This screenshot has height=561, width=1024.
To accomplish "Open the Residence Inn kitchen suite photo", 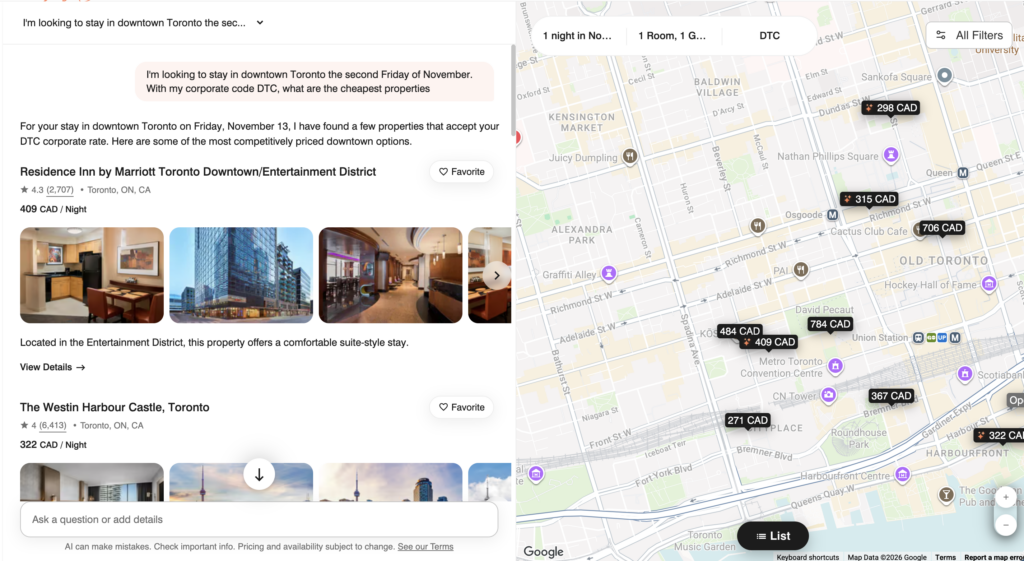I will pyautogui.click(x=91, y=275).
